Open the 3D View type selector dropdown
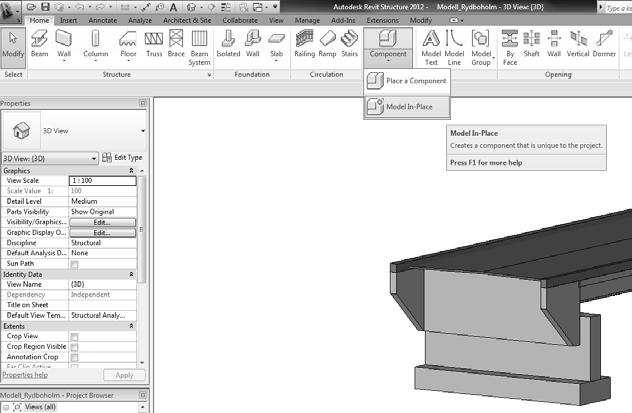The width and height of the screenshot is (632, 413). (x=143, y=131)
